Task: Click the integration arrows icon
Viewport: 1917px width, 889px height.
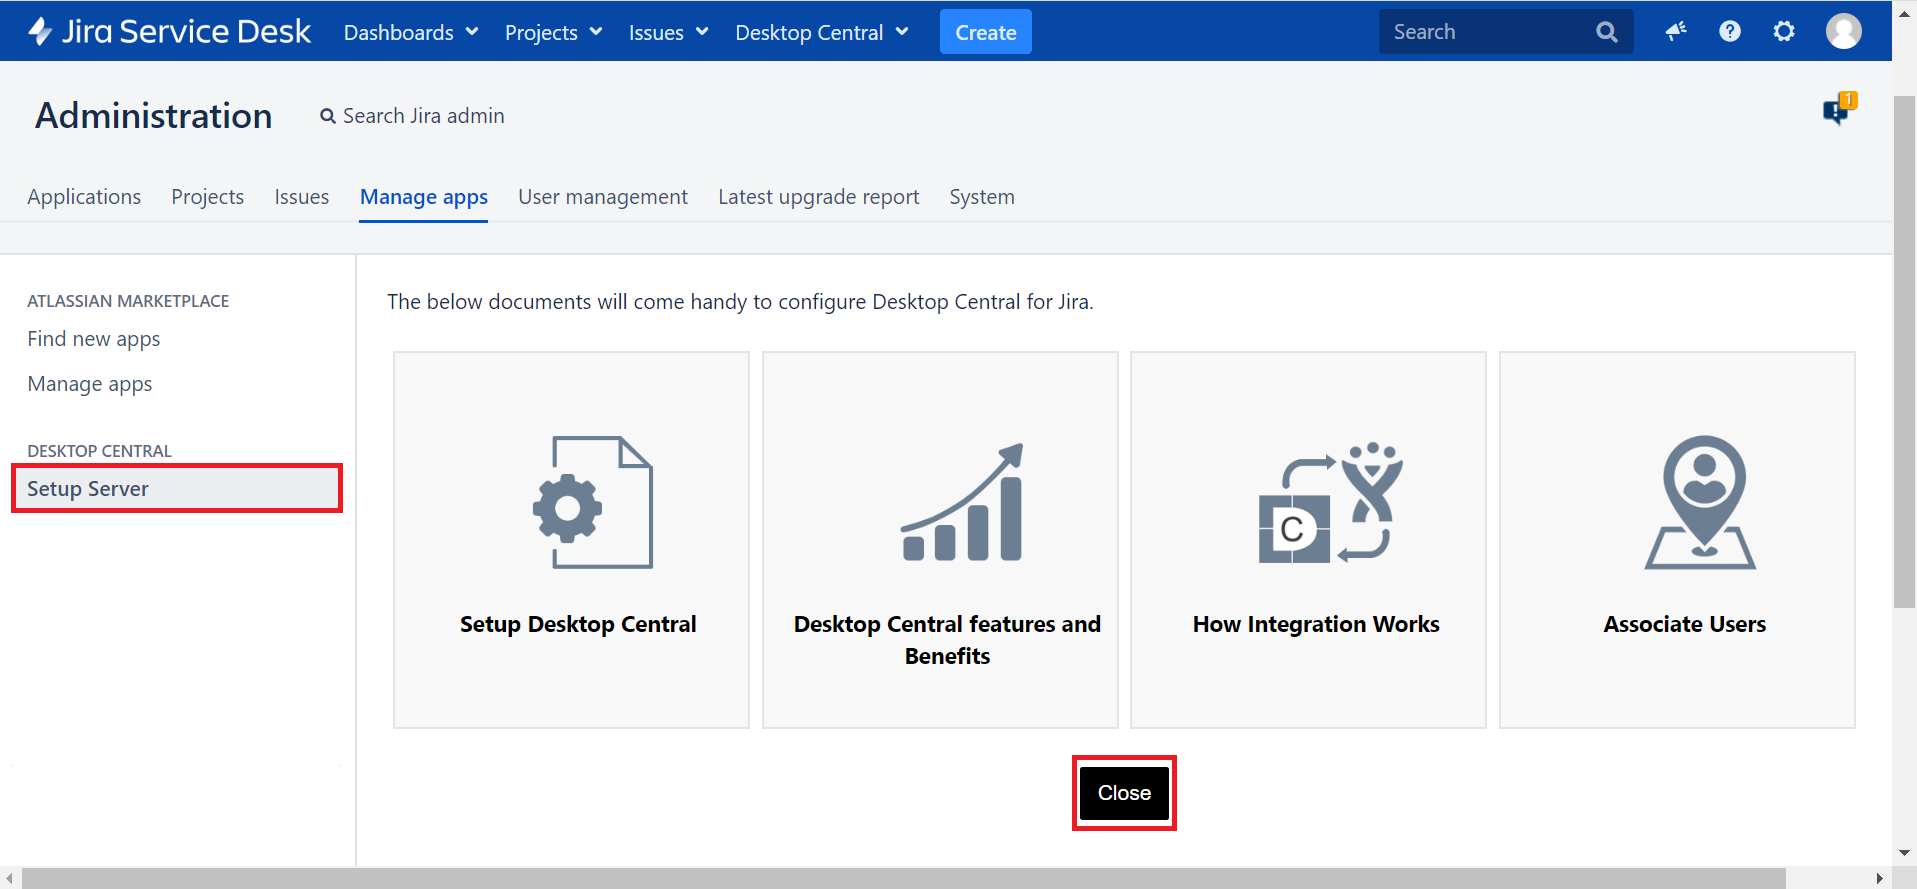Action: tap(1330, 502)
